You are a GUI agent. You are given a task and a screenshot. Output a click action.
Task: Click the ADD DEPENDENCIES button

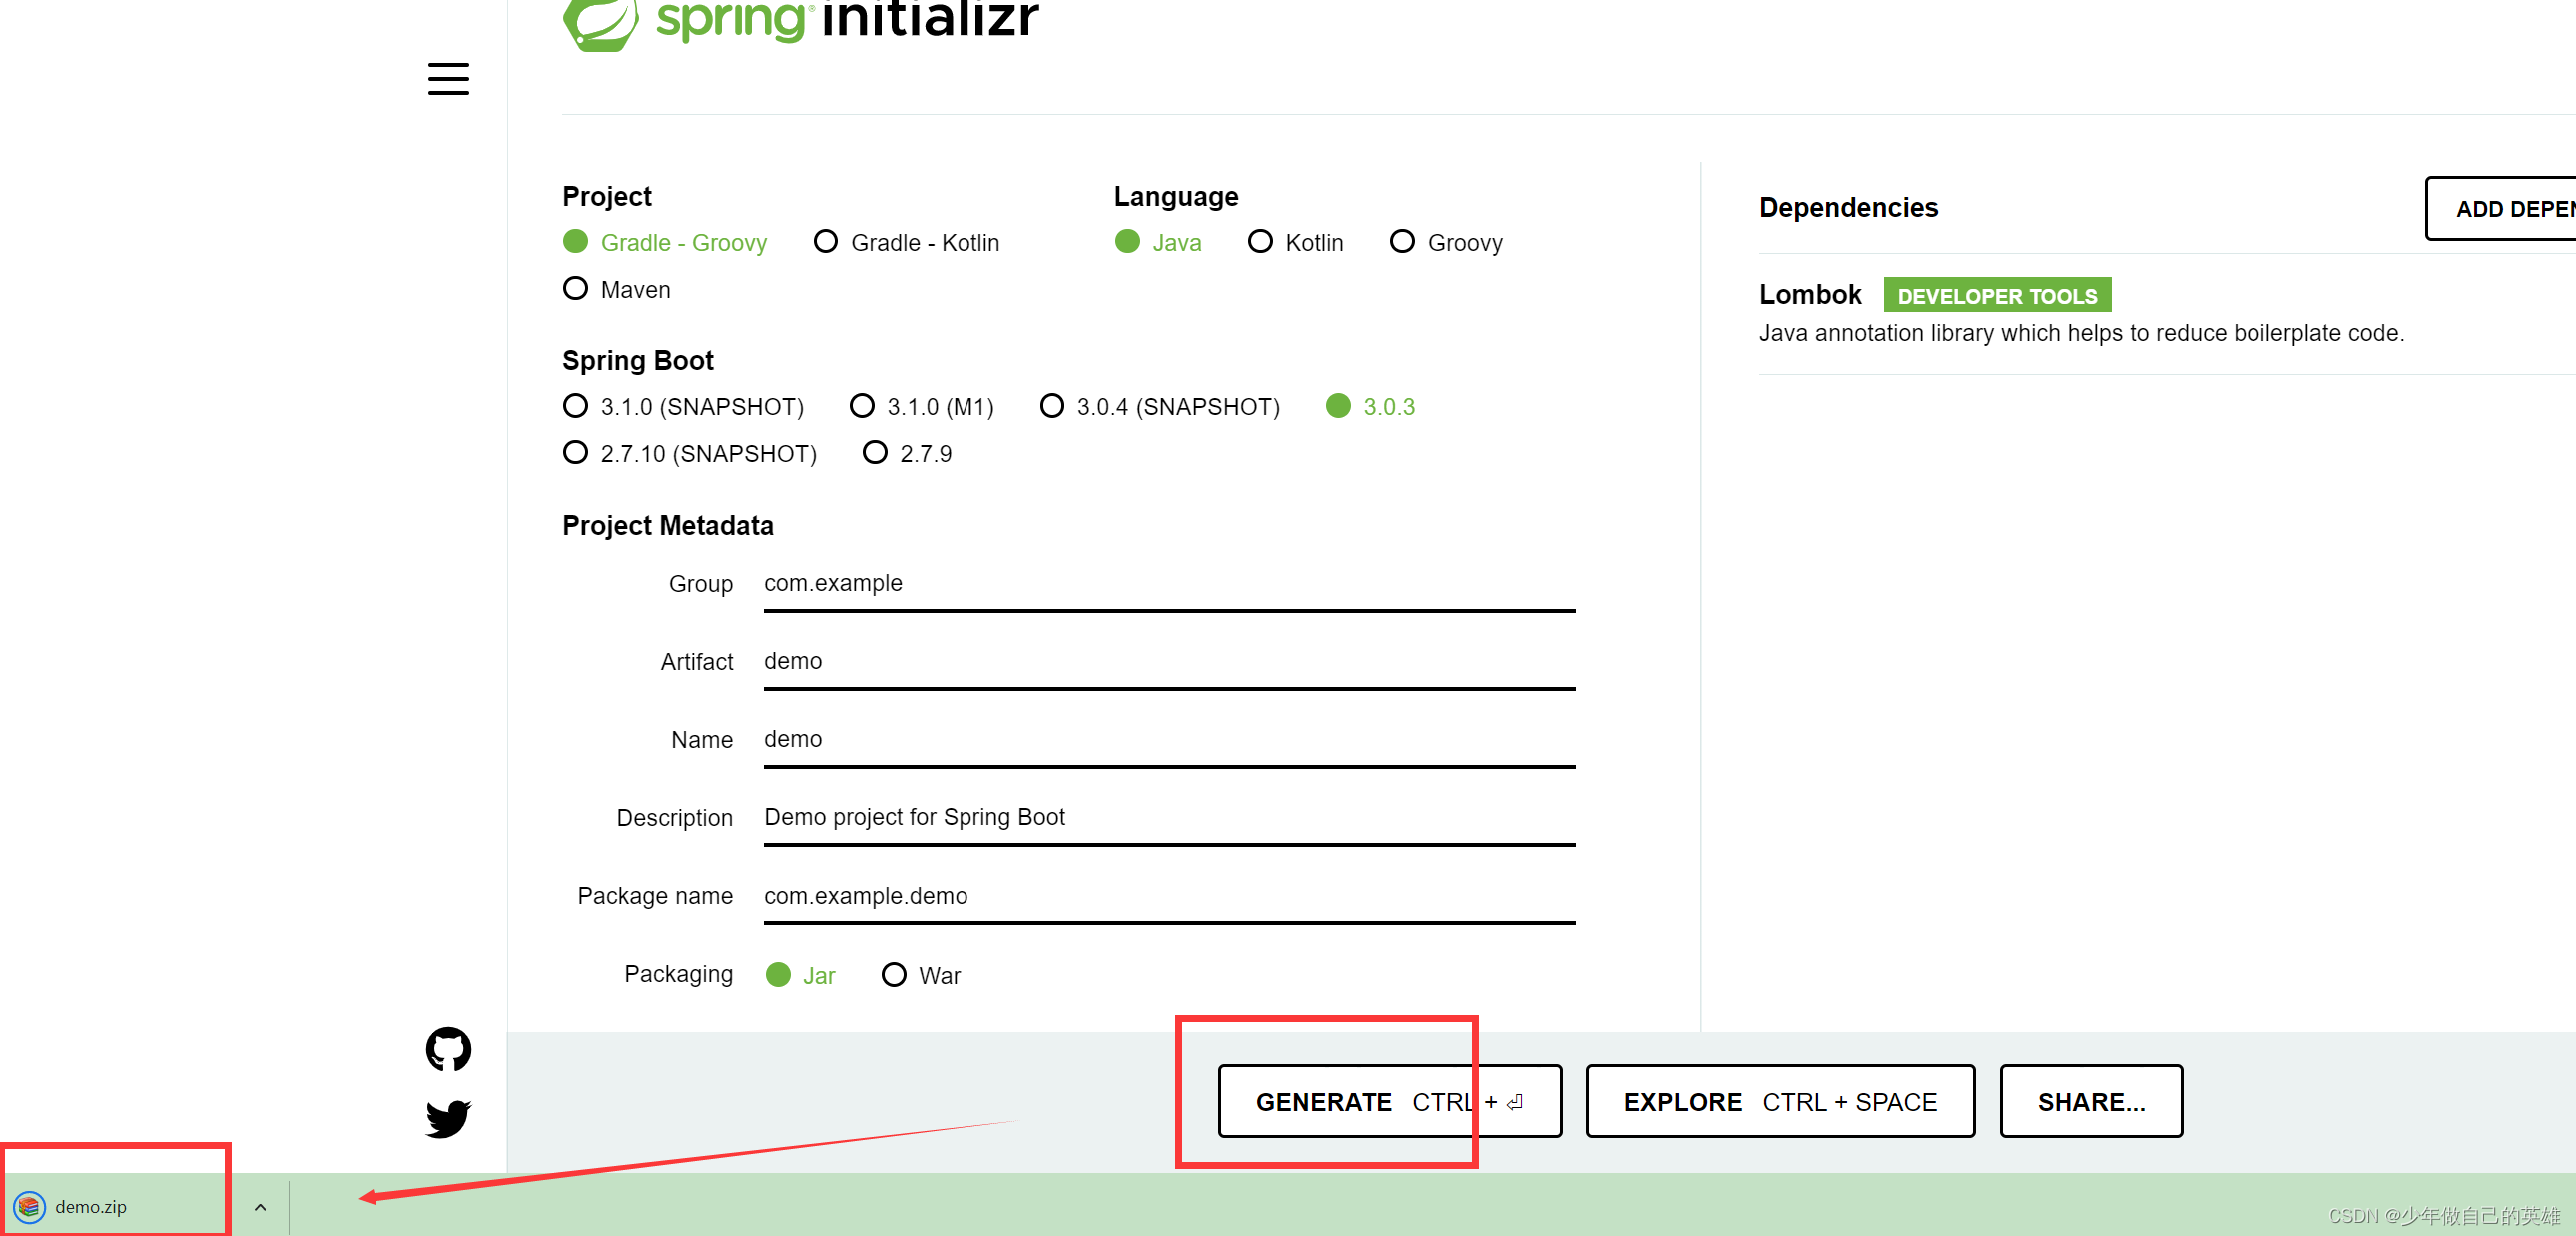click(x=2508, y=209)
